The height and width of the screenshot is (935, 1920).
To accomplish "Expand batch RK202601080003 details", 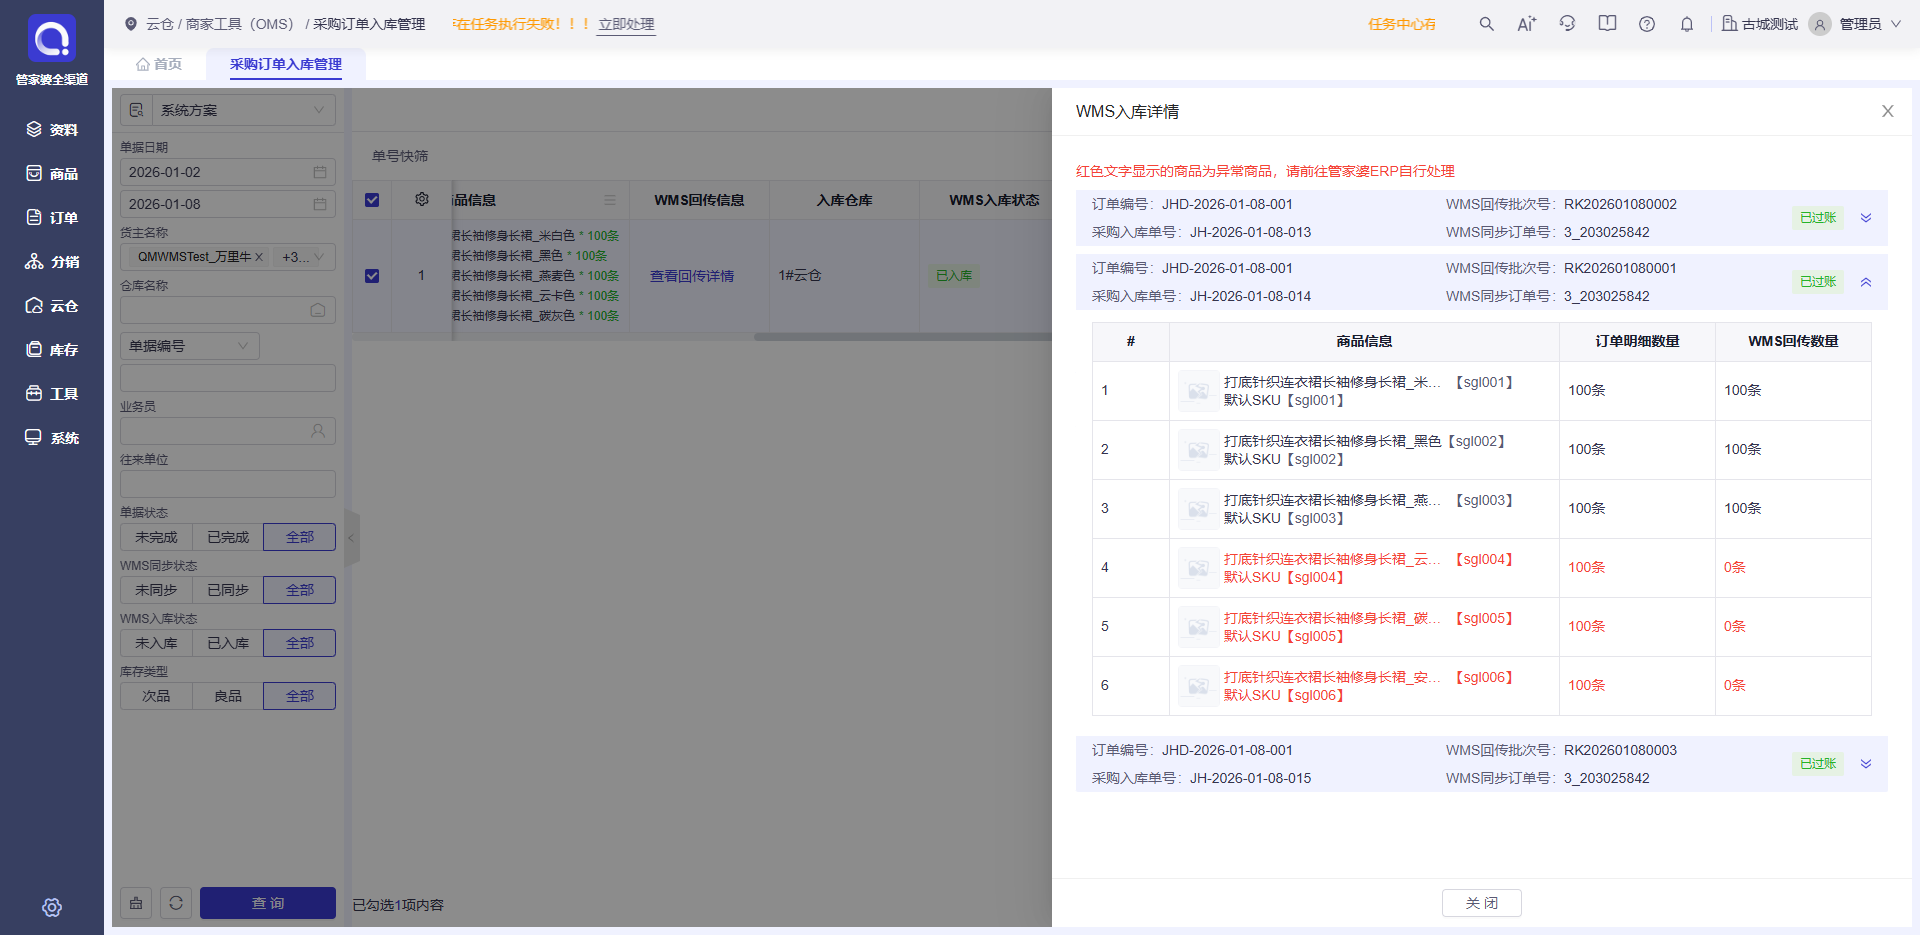I will click(x=1866, y=764).
